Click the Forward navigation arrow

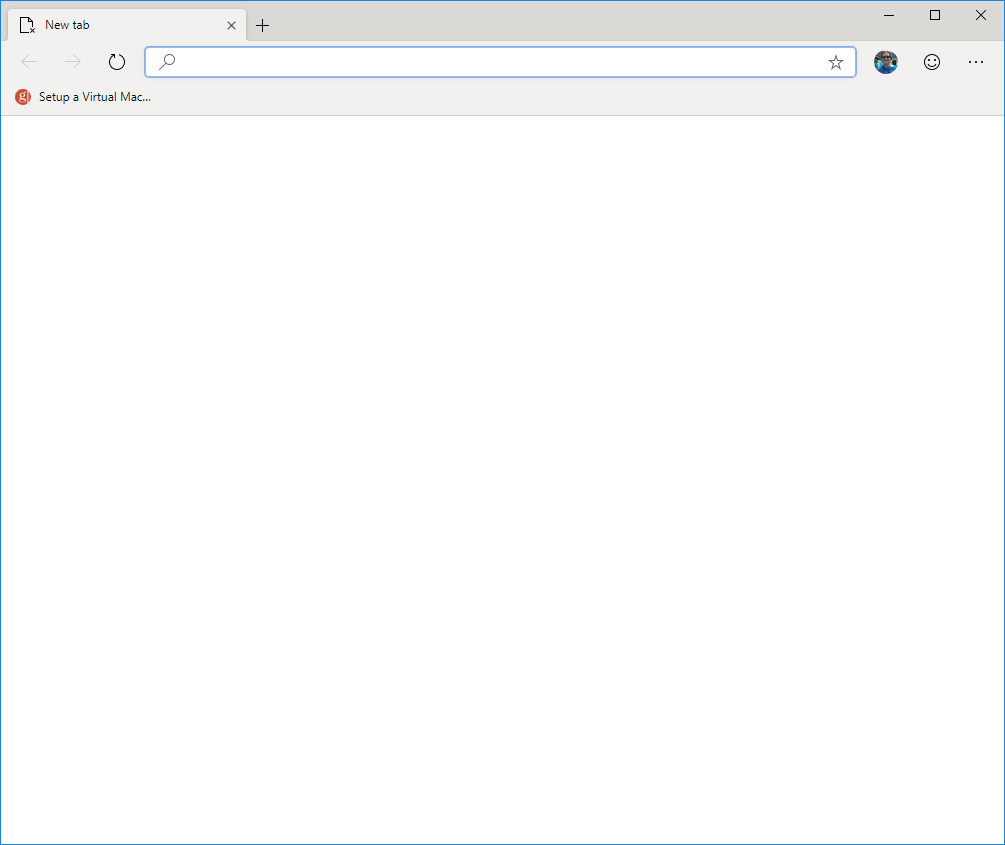[x=72, y=61]
